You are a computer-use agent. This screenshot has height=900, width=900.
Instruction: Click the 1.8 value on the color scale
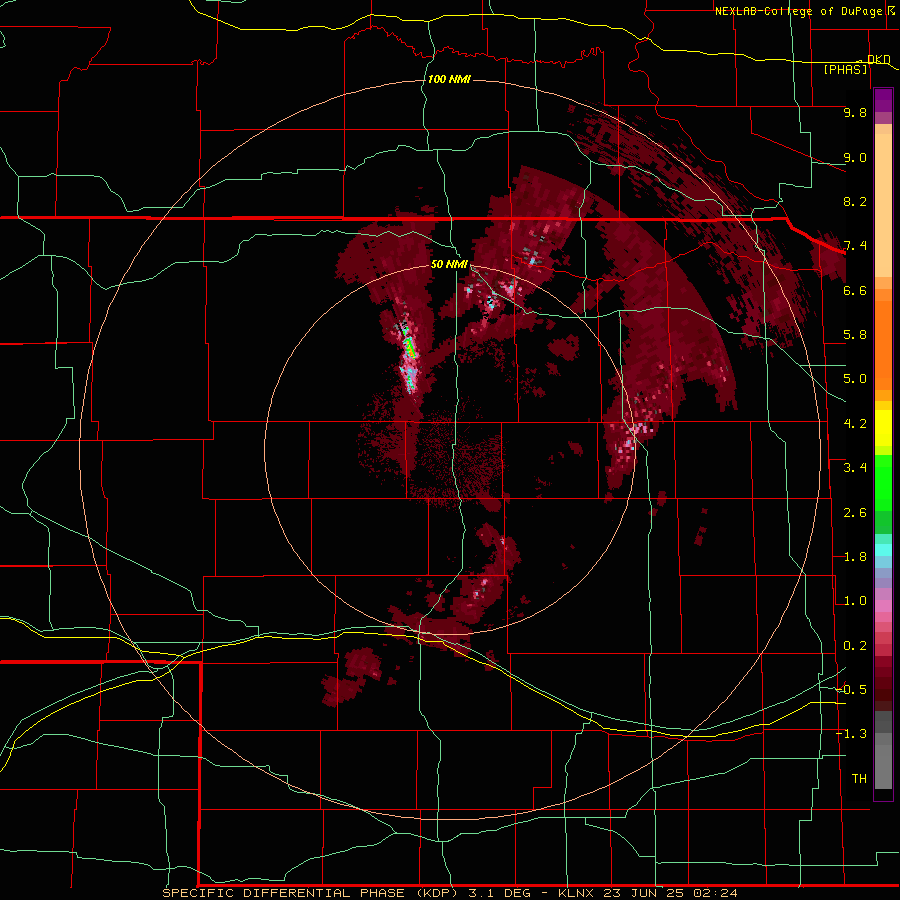point(855,557)
